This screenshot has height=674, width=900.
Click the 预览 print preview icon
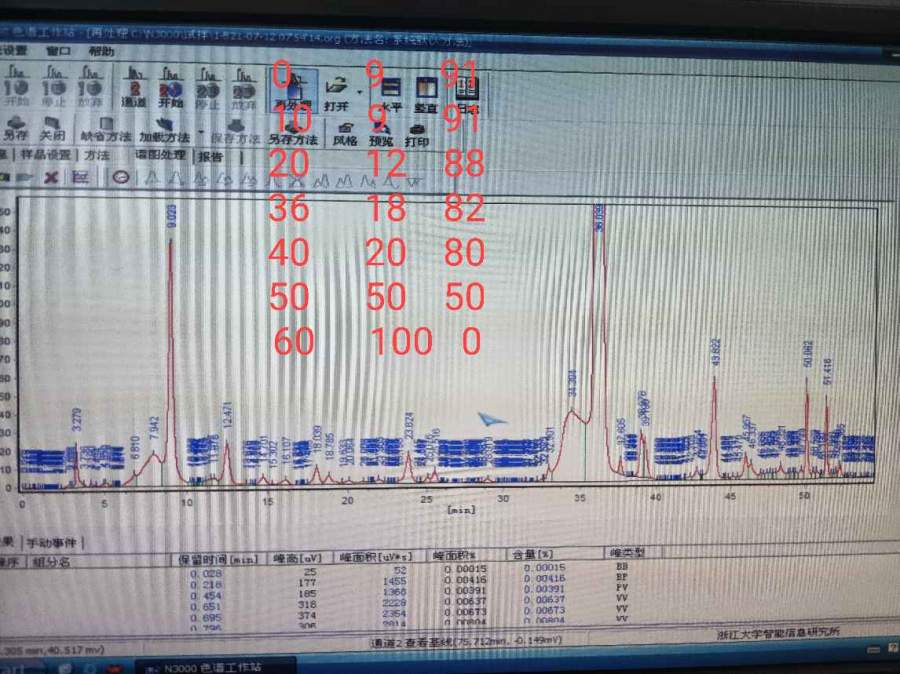(x=381, y=135)
